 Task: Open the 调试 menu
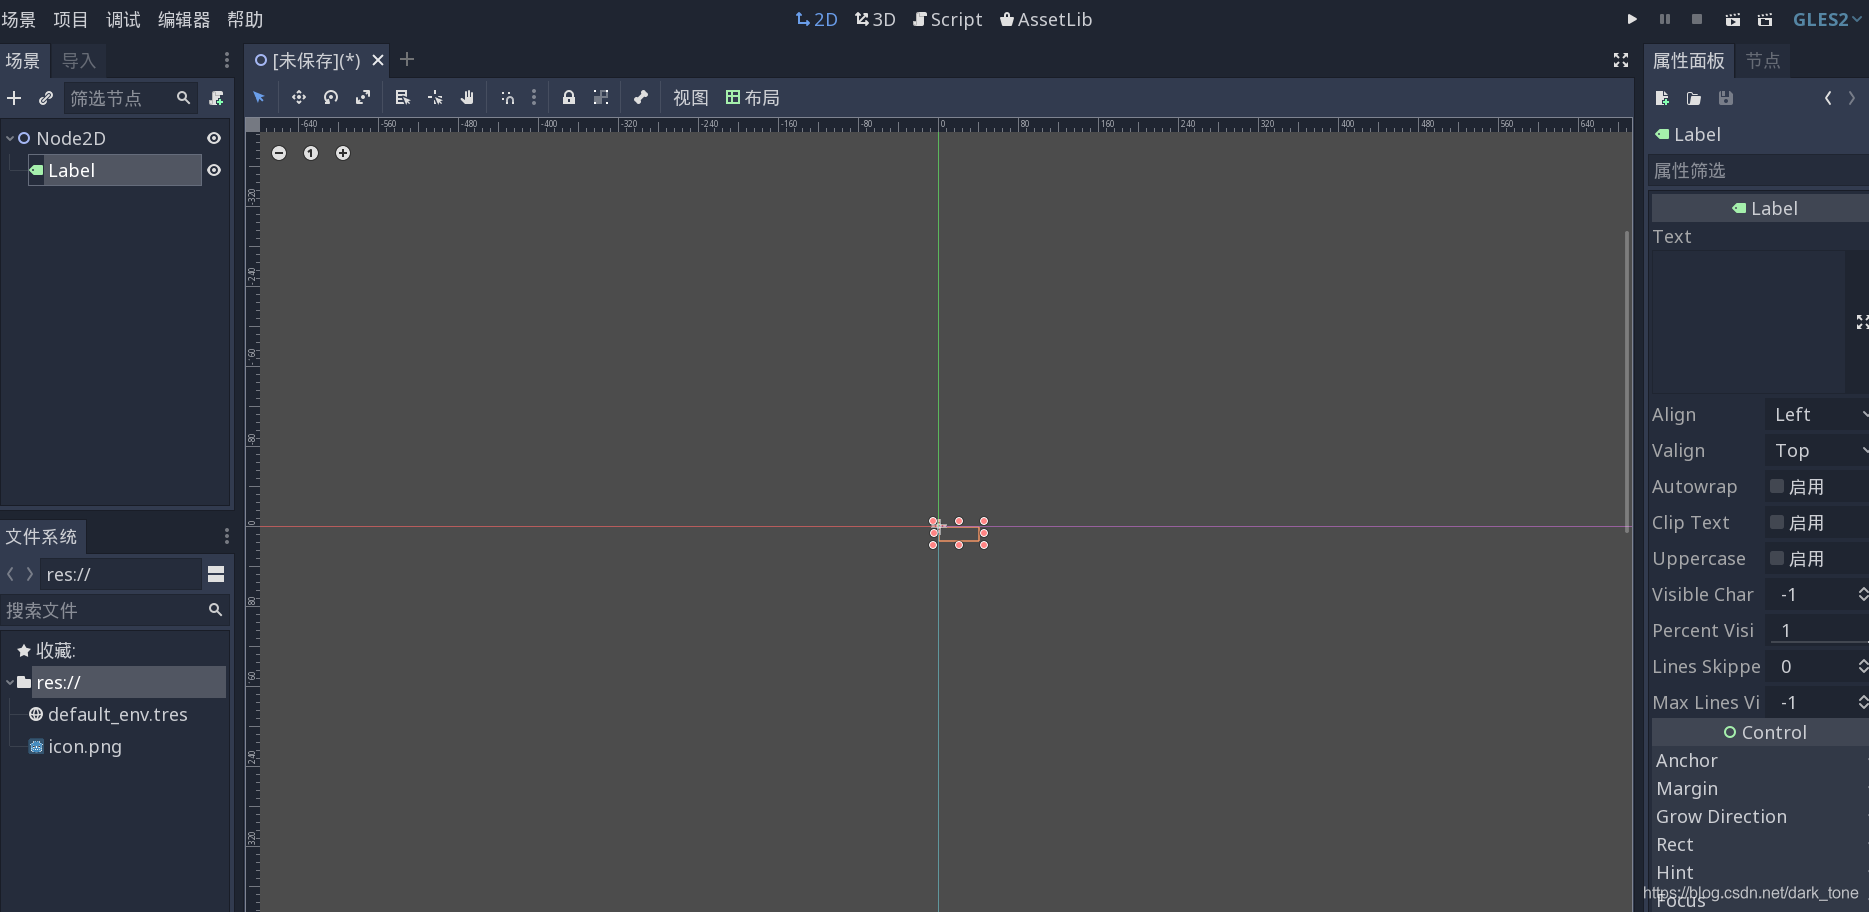pos(124,19)
